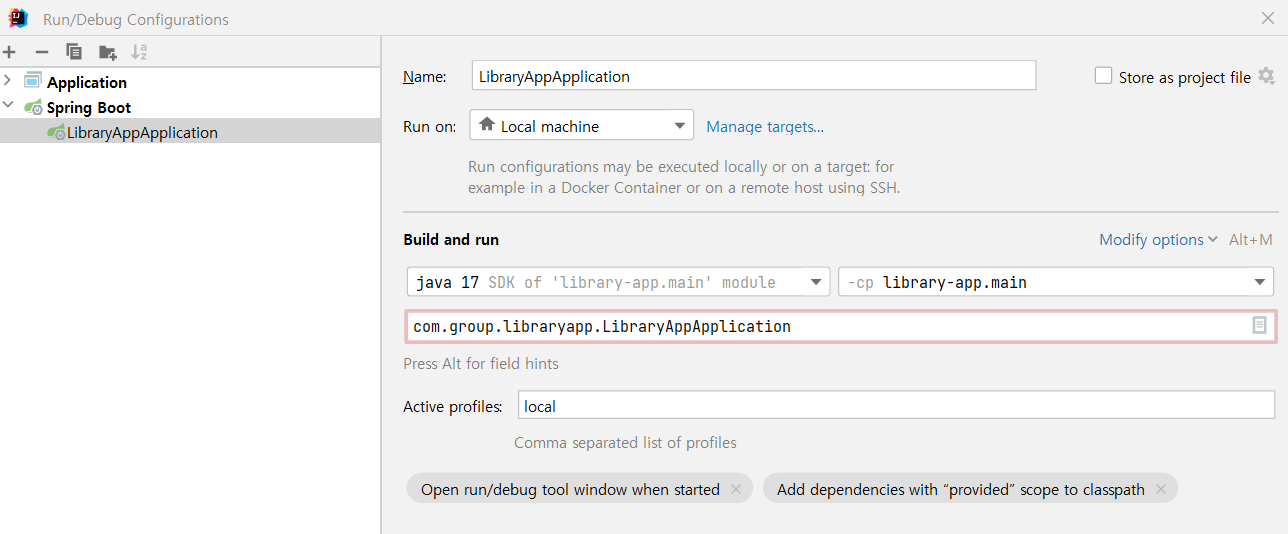Click the main class field com.group.libraryapp.LibraryAppApplication

pyautogui.click(x=840, y=326)
